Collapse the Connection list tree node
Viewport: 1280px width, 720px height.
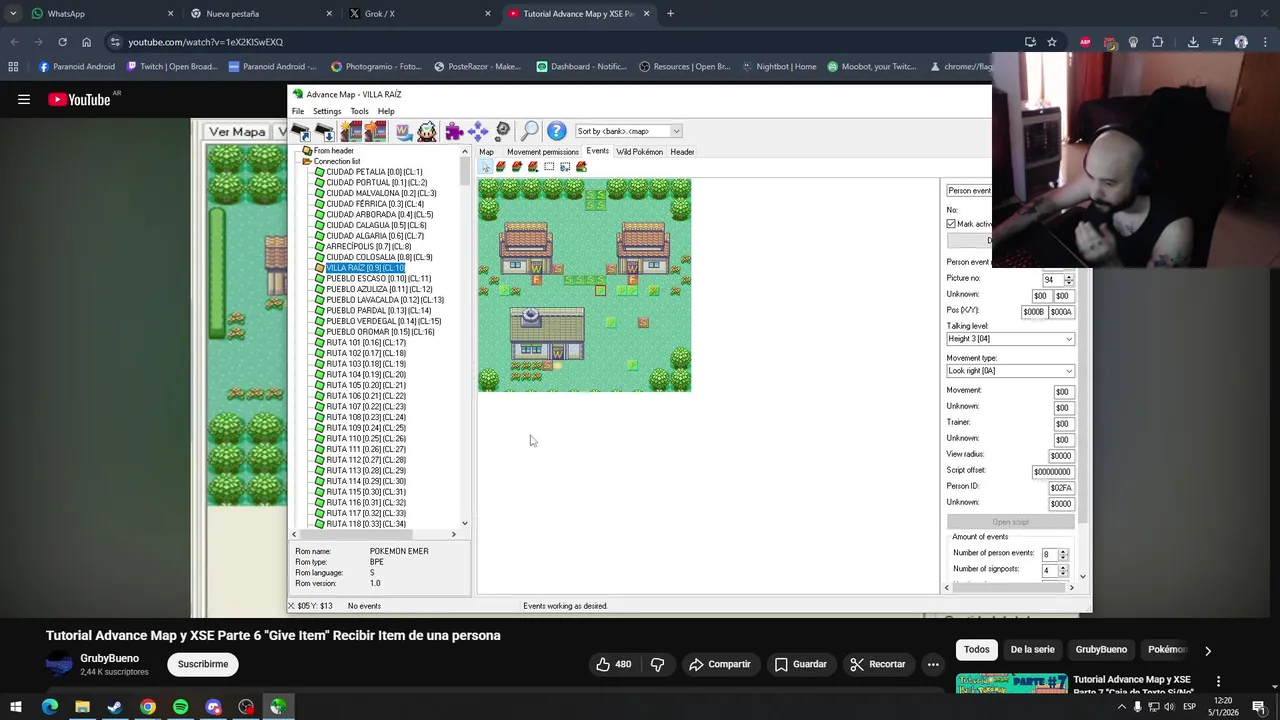306,161
